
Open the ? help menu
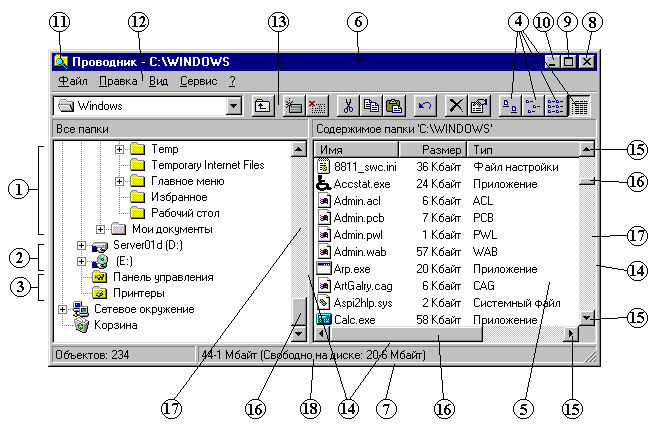[x=232, y=81]
